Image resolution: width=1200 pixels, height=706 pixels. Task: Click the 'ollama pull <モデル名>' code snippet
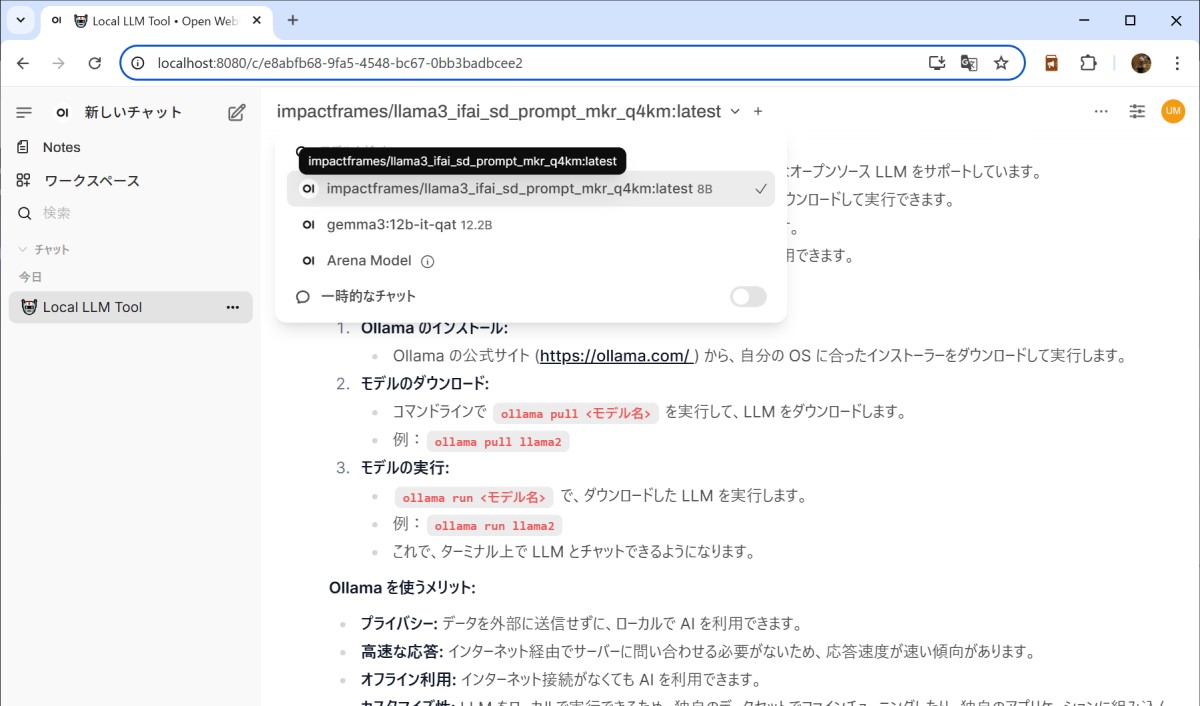pos(576,413)
